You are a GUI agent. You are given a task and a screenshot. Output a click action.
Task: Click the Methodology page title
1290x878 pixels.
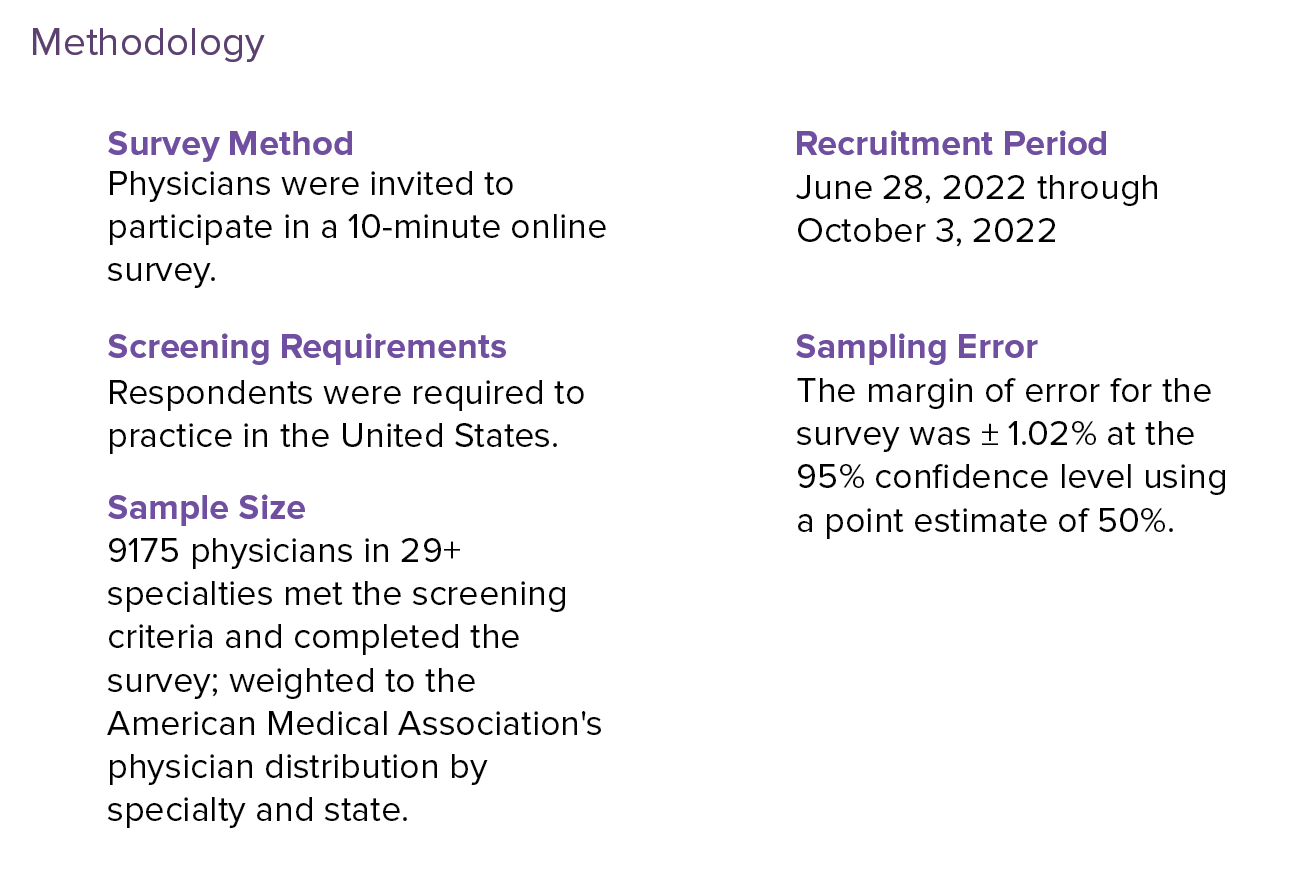pos(147,43)
